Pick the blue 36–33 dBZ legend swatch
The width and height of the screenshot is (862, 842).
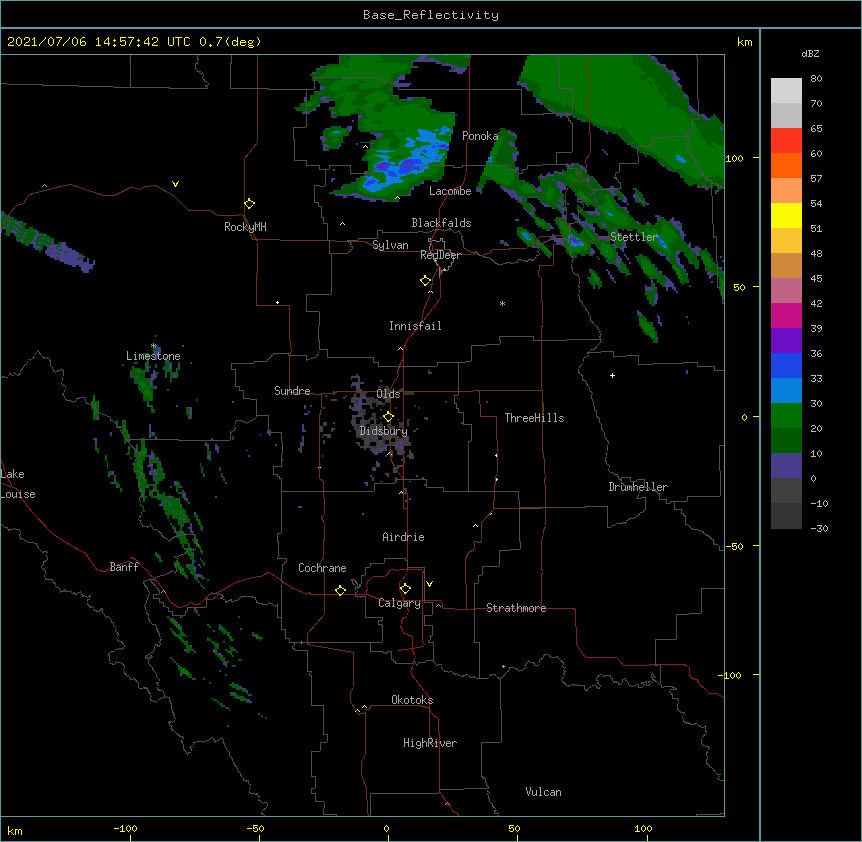(x=786, y=365)
